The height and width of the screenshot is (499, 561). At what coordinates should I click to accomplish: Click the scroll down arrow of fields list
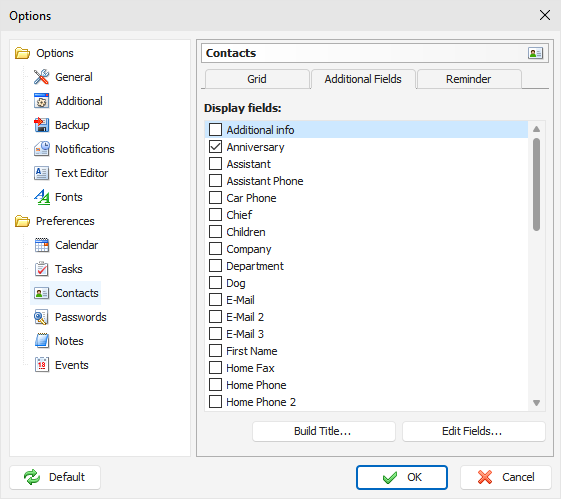click(x=536, y=403)
